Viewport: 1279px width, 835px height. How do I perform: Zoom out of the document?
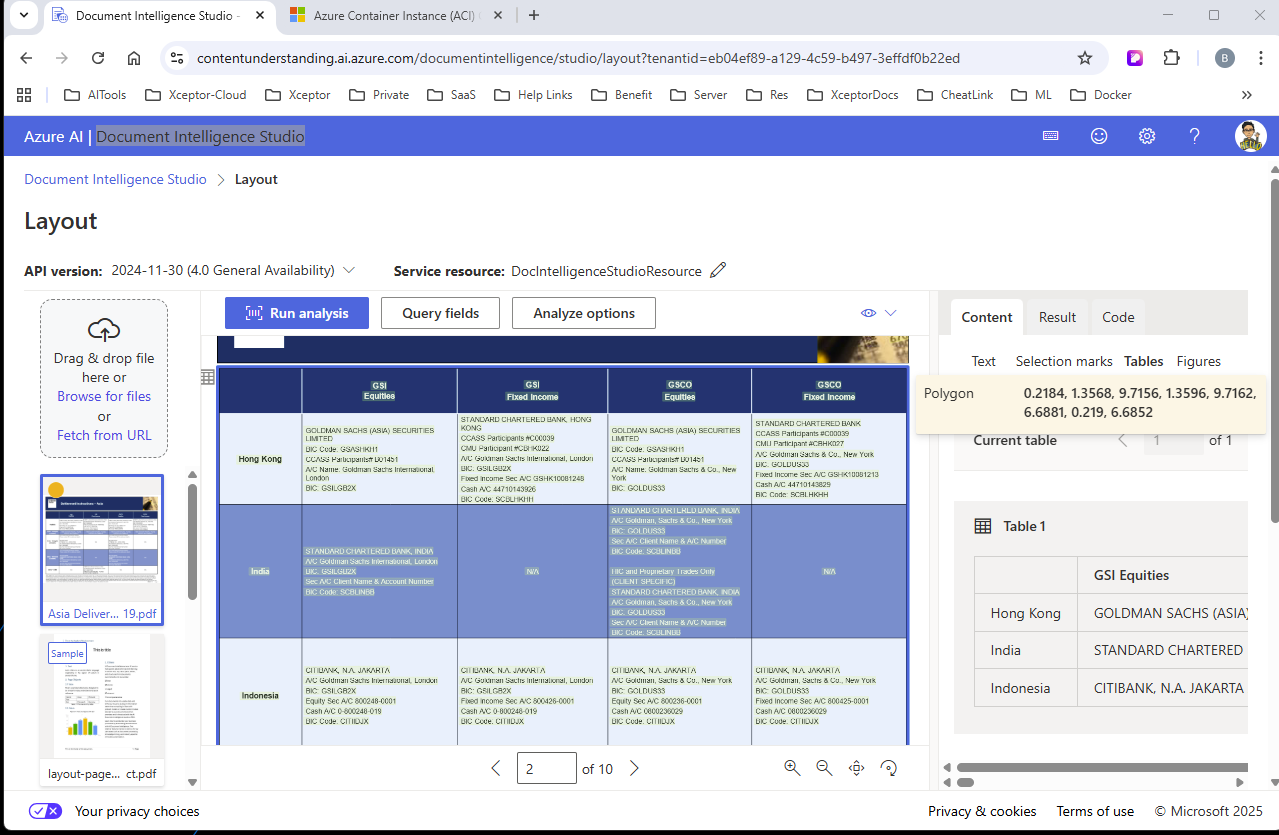(x=824, y=768)
